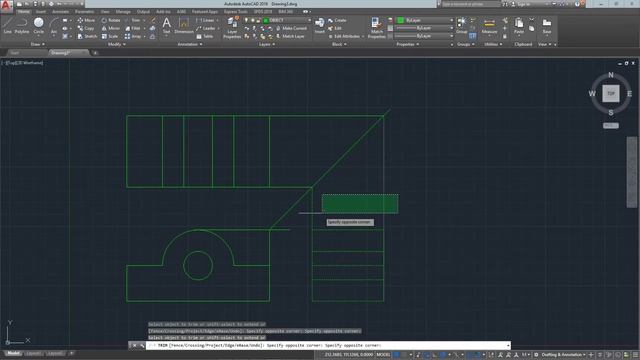The width and height of the screenshot is (640, 360).
Task: Activate the Mirror command
Action: (x=111, y=28)
